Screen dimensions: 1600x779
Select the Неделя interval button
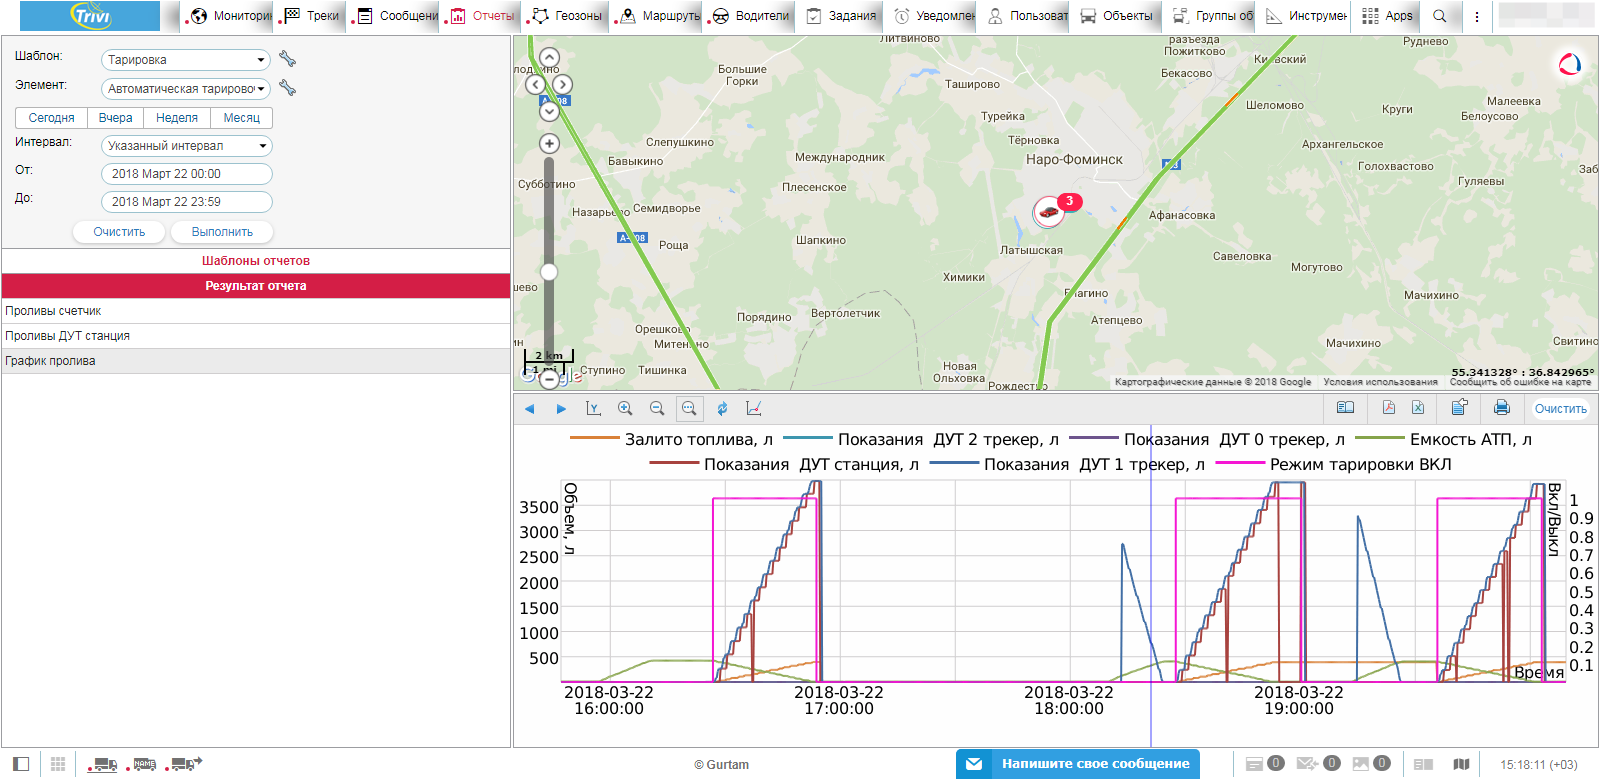click(177, 118)
